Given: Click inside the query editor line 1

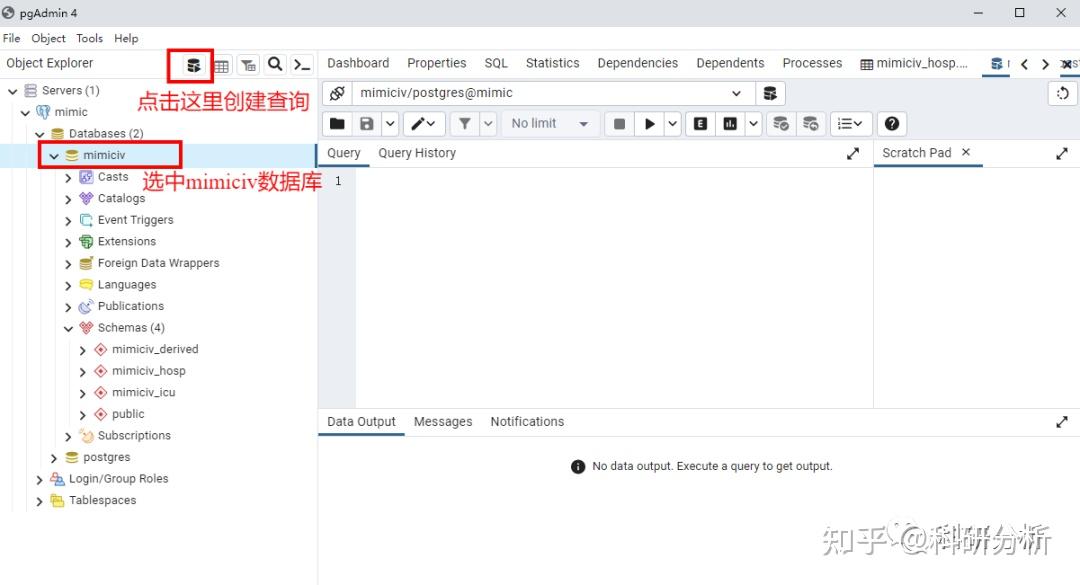Looking at the screenshot, I should point(613,181).
